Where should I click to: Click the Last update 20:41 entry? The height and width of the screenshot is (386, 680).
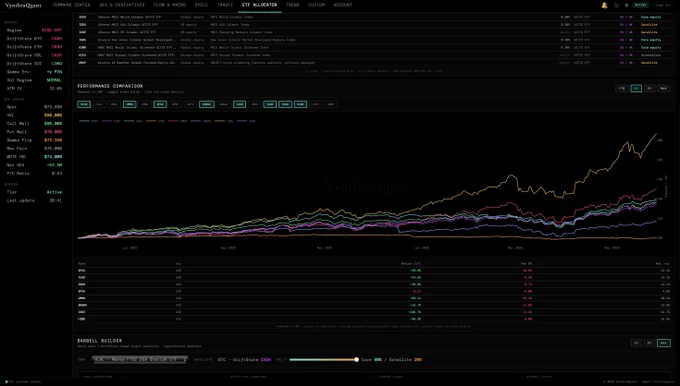pos(34,200)
